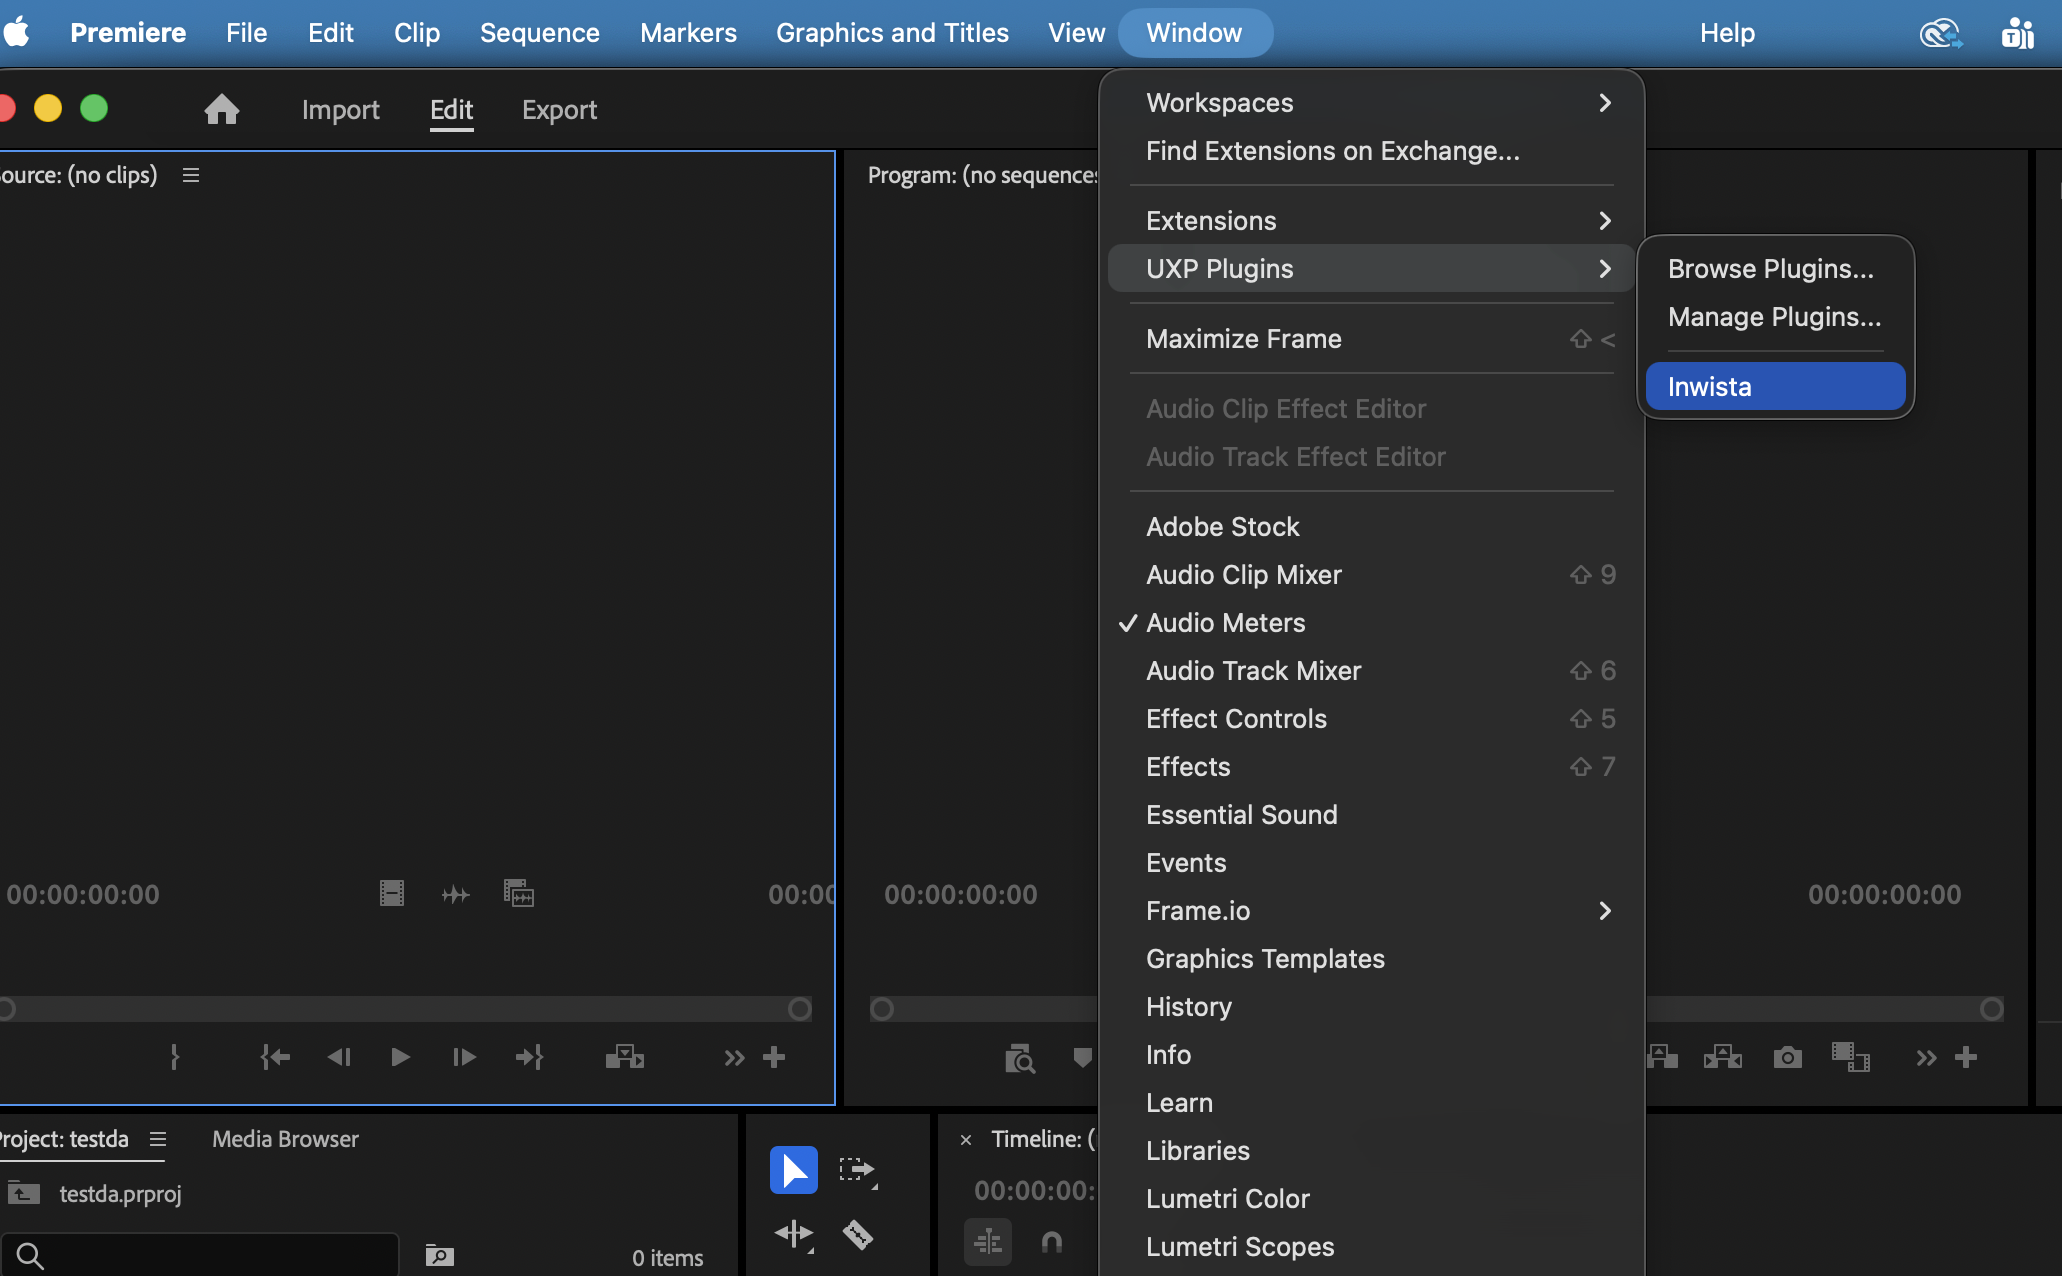Open Source monitor button editor plus
2062x1276 pixels.
(774, 1057)
